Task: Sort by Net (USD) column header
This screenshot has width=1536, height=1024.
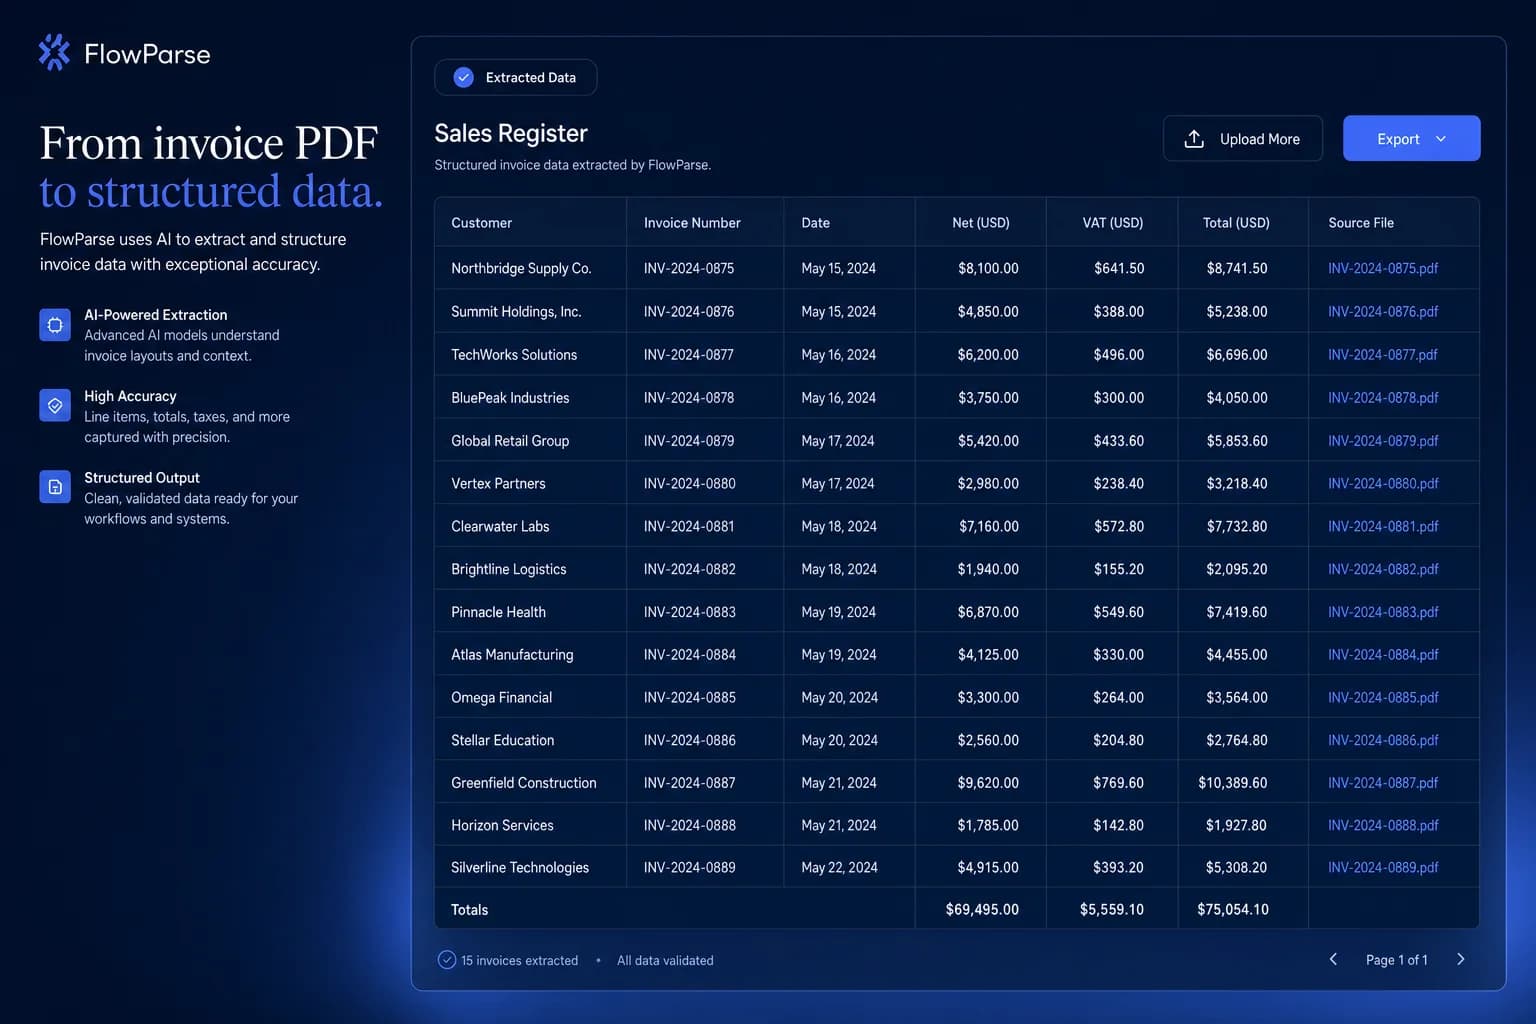Action: (981, 223)
